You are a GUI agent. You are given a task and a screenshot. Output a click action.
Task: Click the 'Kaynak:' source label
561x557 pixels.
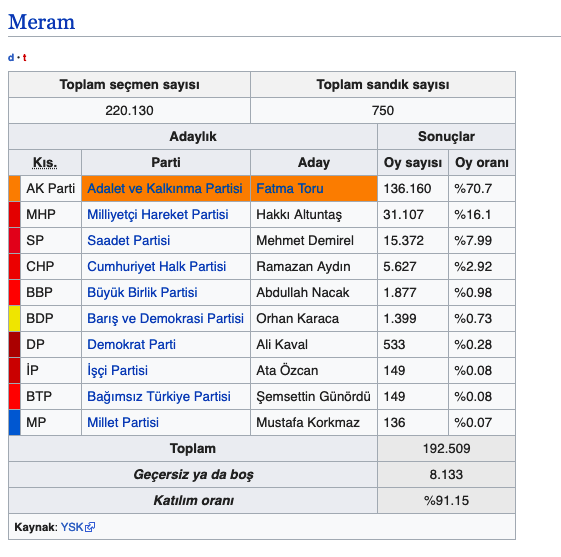[36, 527]
